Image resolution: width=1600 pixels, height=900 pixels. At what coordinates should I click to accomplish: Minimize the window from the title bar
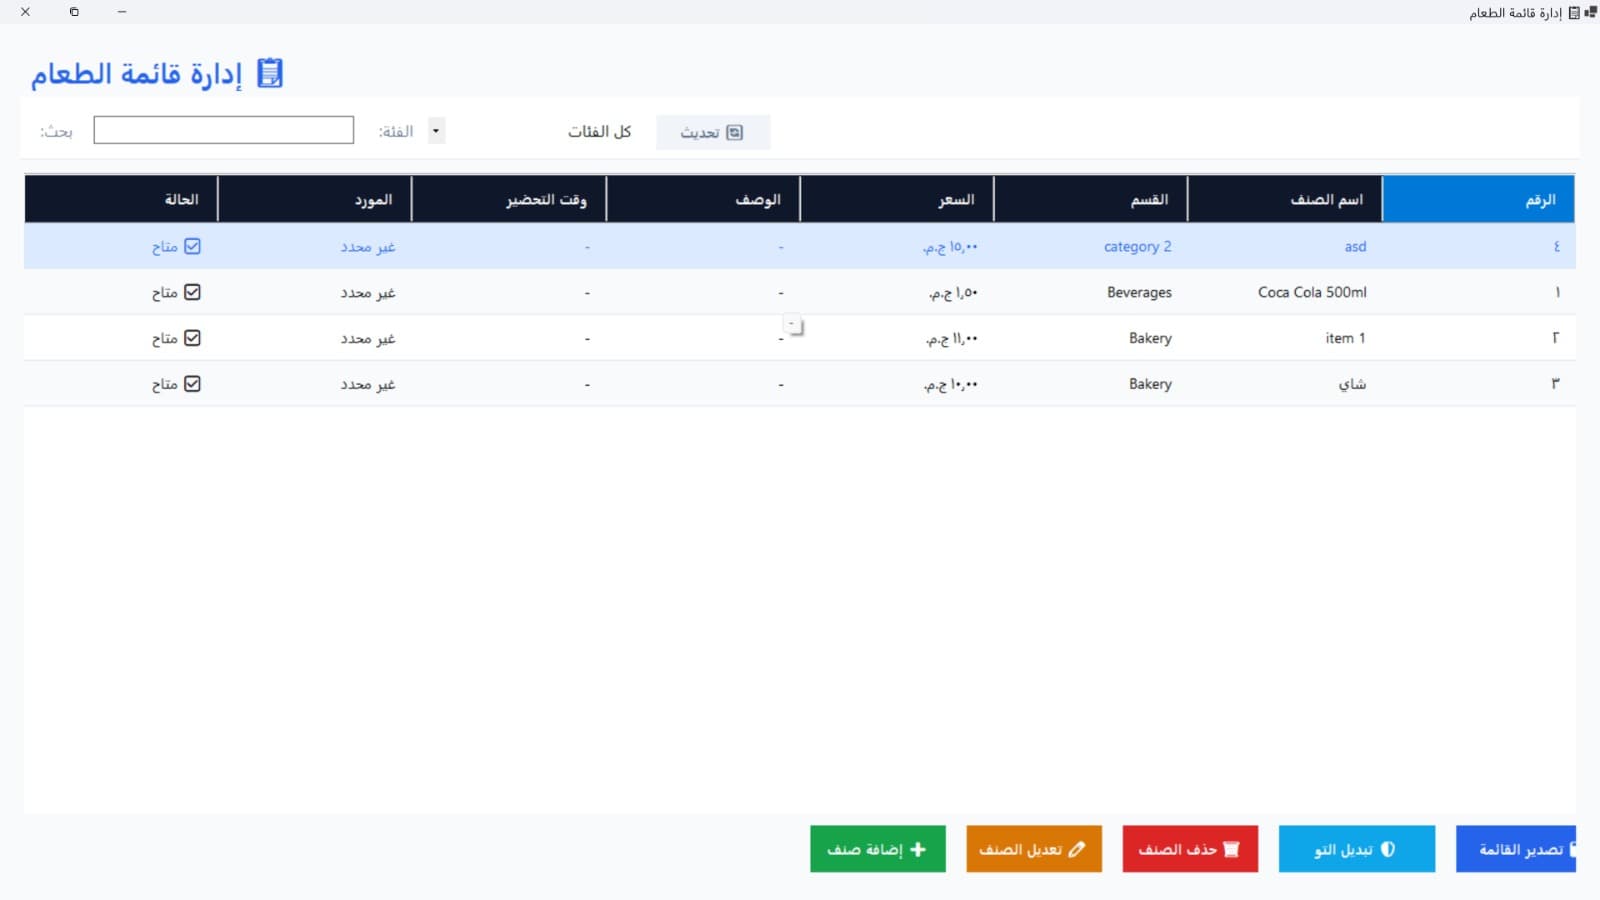(122, 12)
